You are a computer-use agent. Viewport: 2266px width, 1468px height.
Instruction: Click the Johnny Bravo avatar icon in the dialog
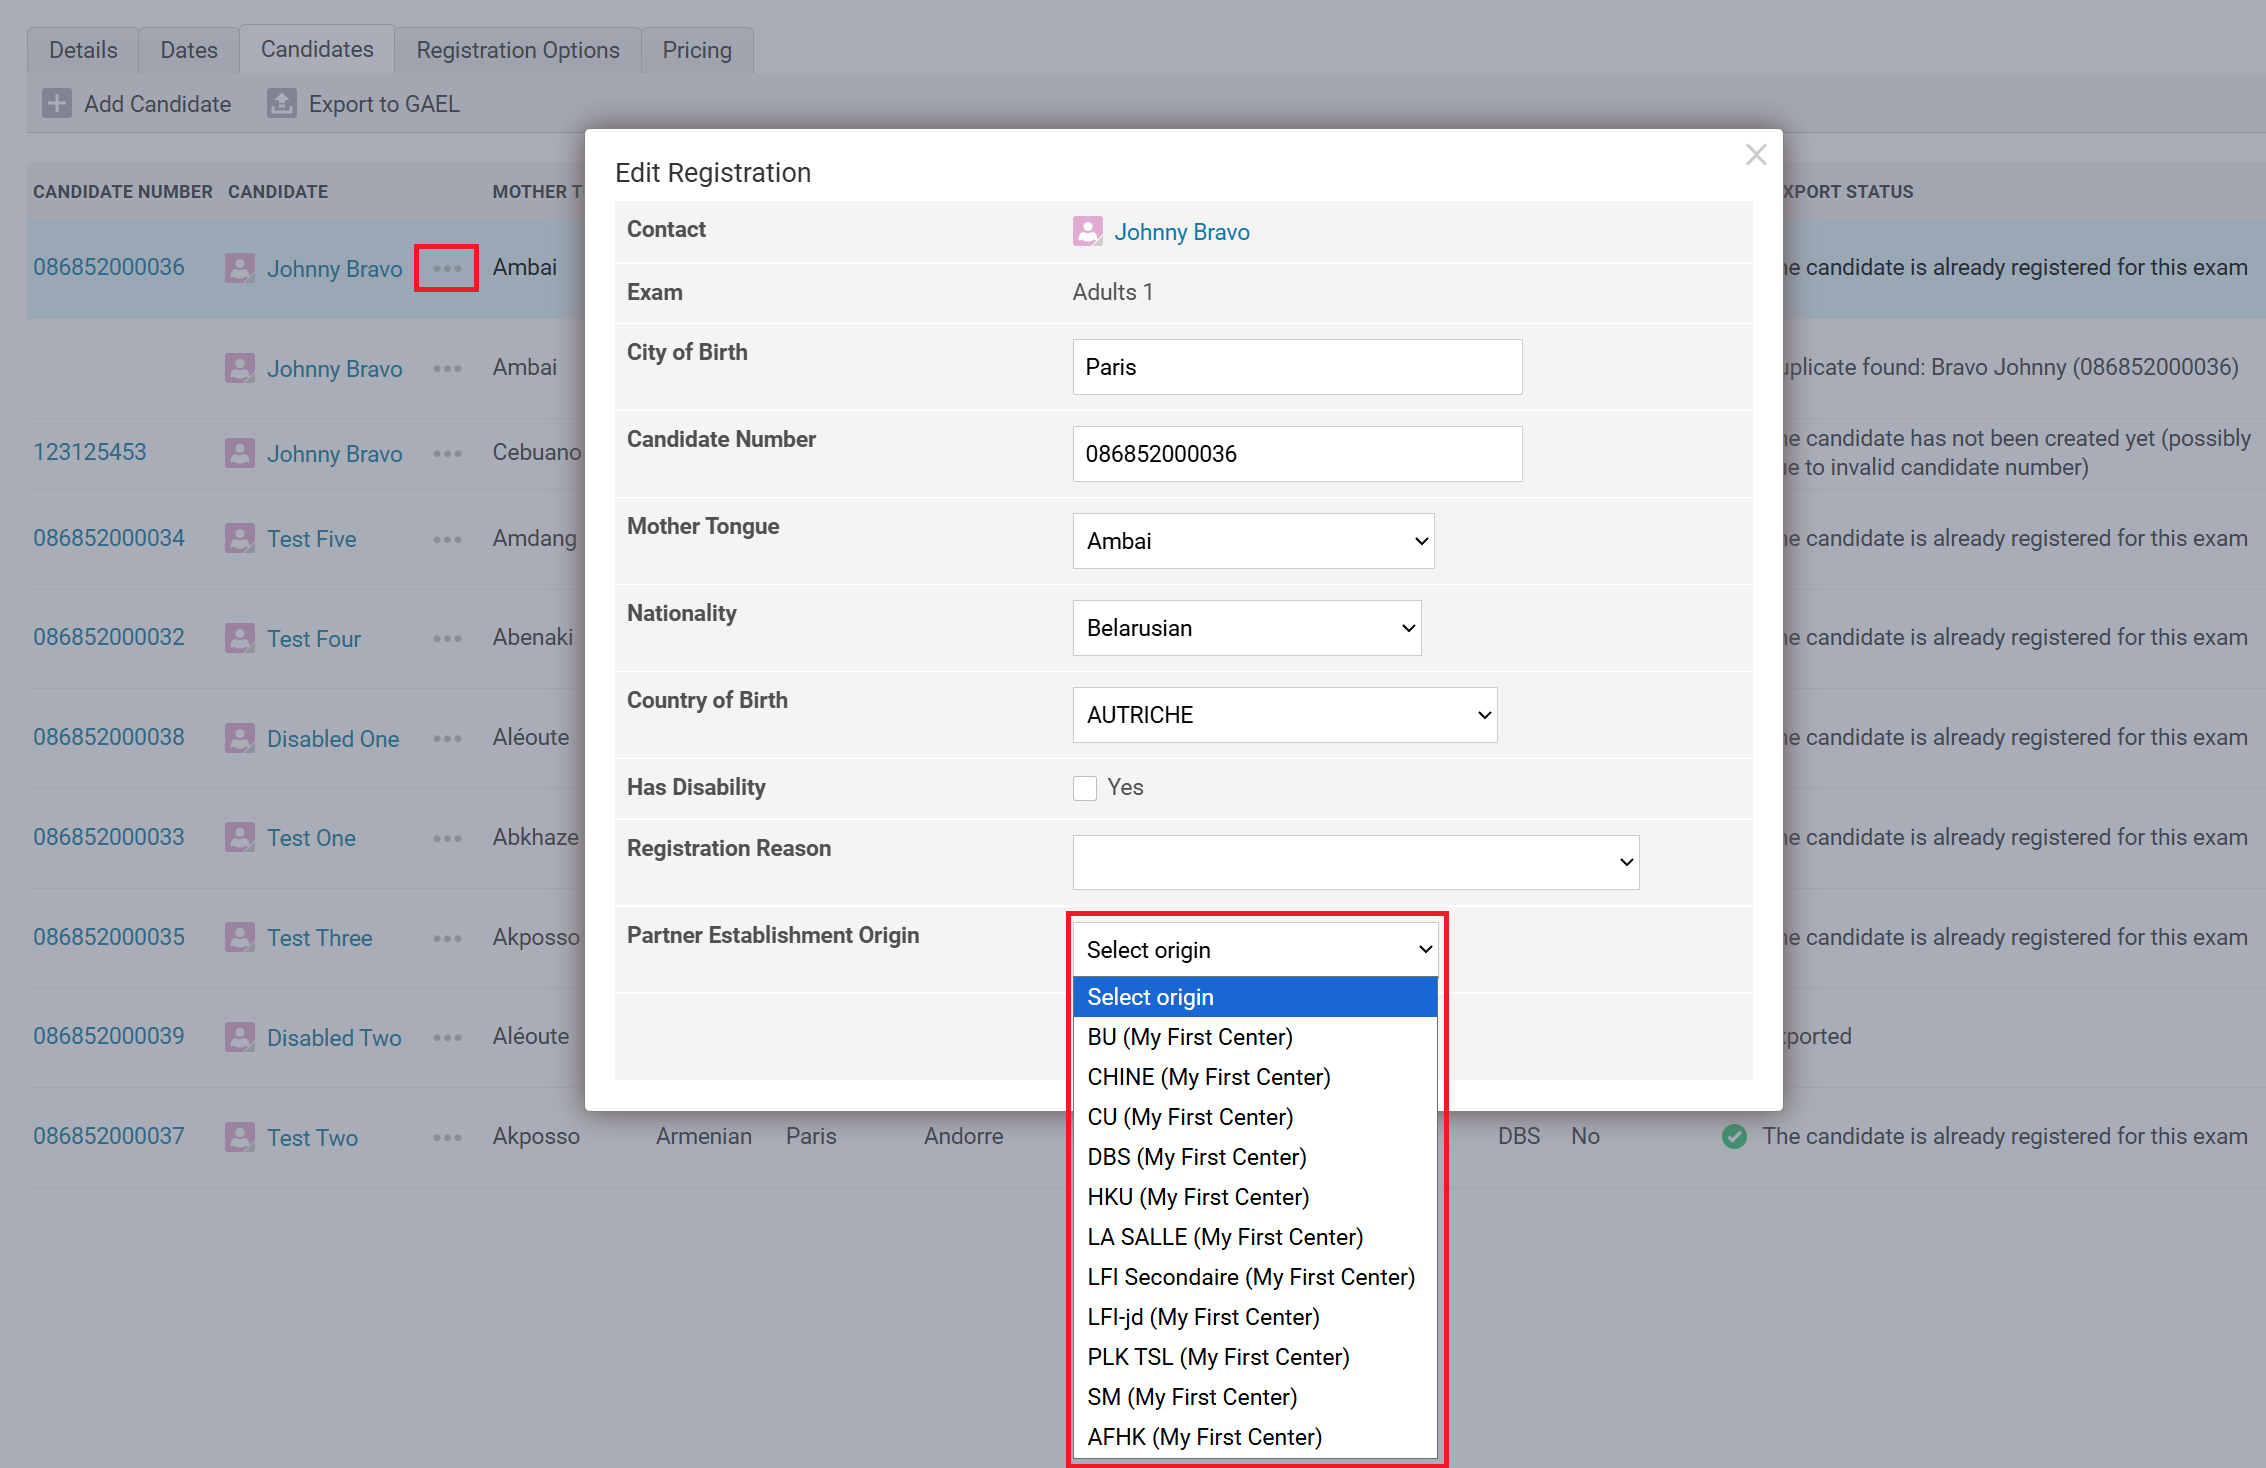point(1087,231)
